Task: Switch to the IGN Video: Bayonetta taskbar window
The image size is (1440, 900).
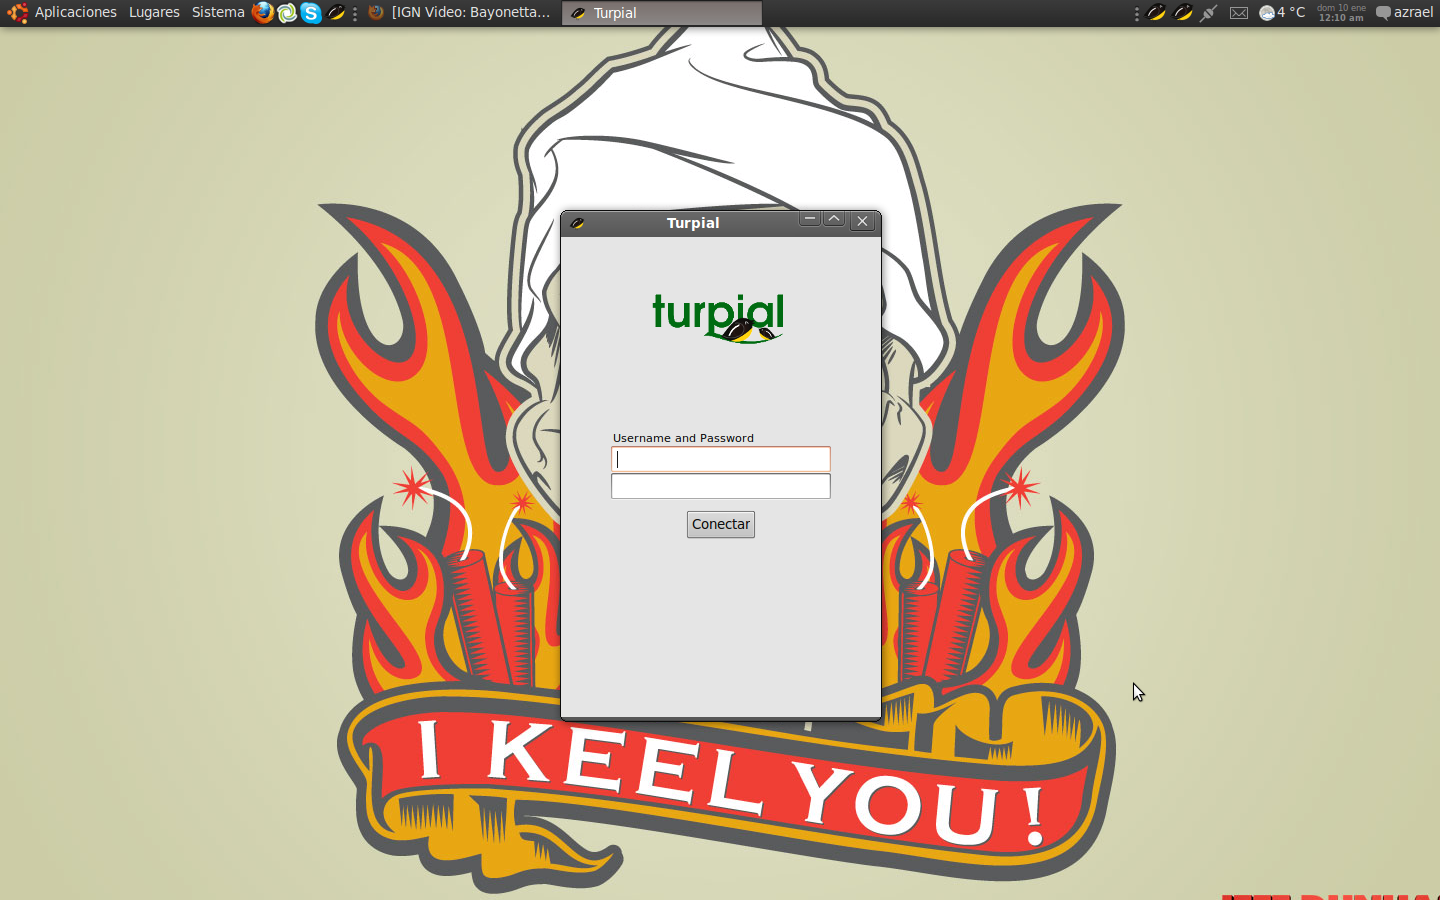Action: point(460,13)
